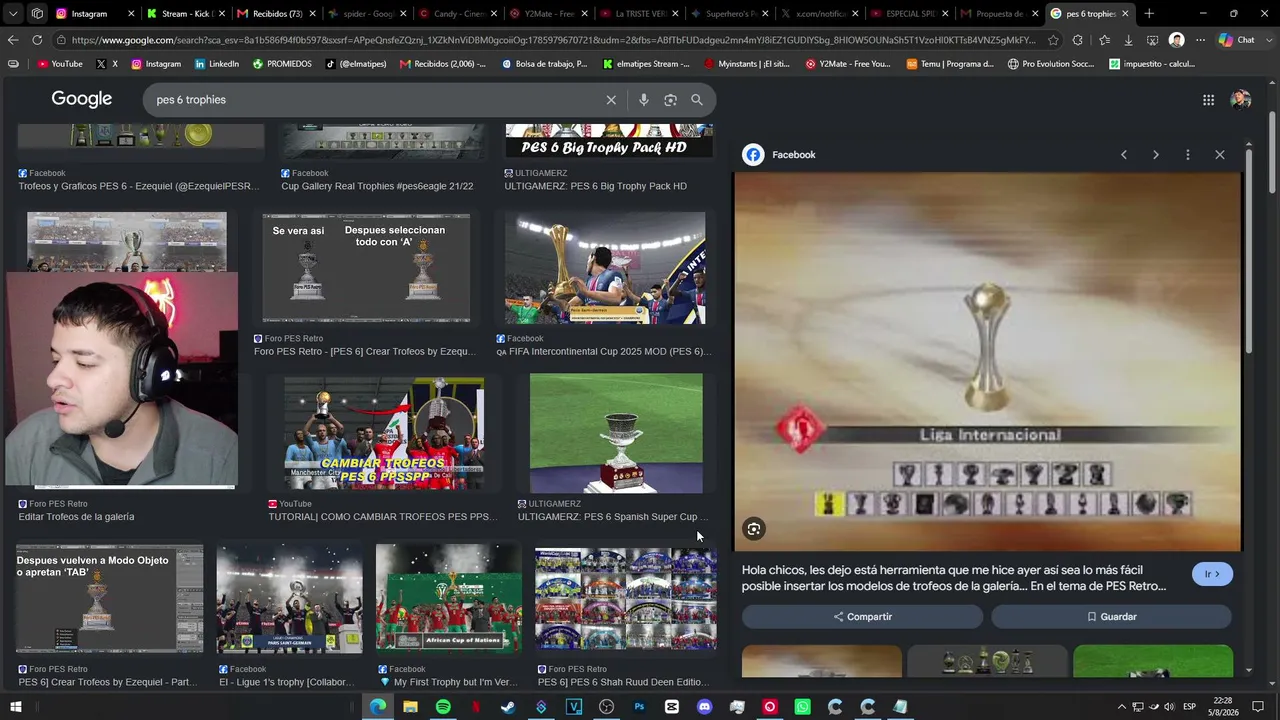This screenshot has width=1280, height=720.
Task: Close the image preview panel
Action: point(1220,155)
